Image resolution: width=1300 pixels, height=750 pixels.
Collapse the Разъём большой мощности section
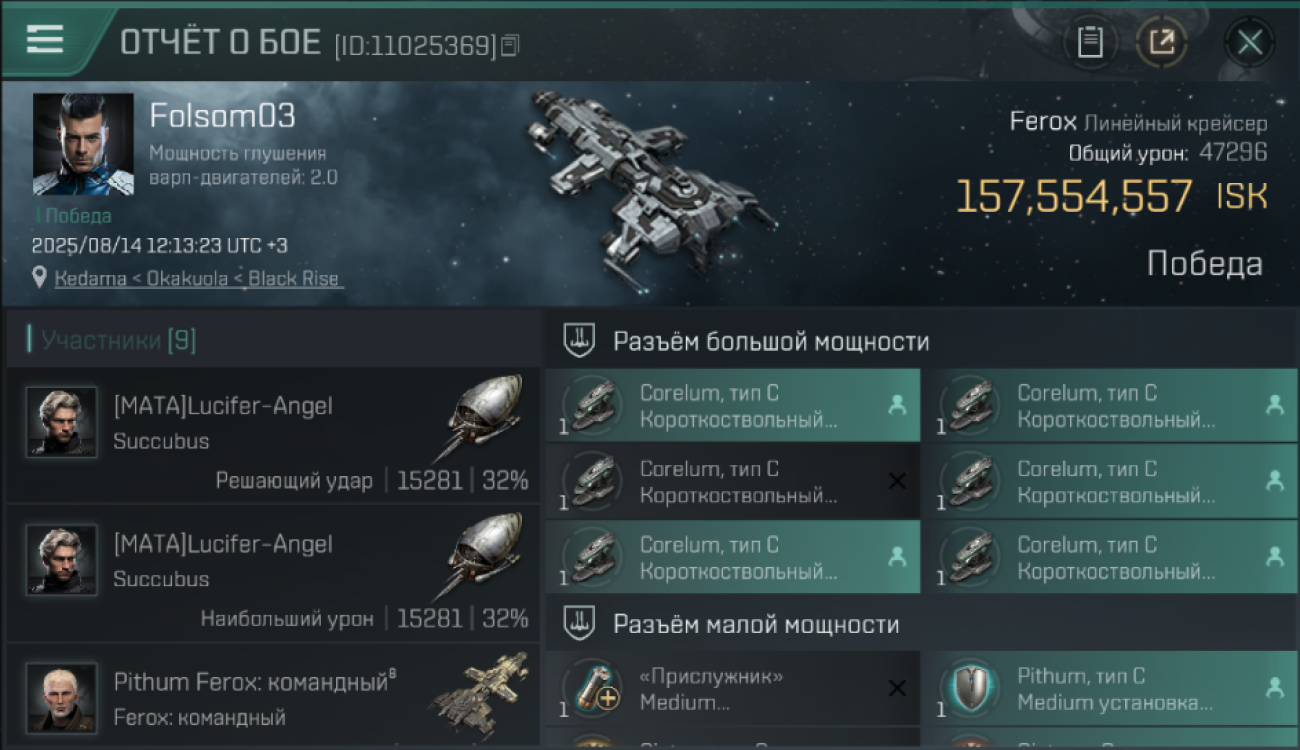[920, 342]
